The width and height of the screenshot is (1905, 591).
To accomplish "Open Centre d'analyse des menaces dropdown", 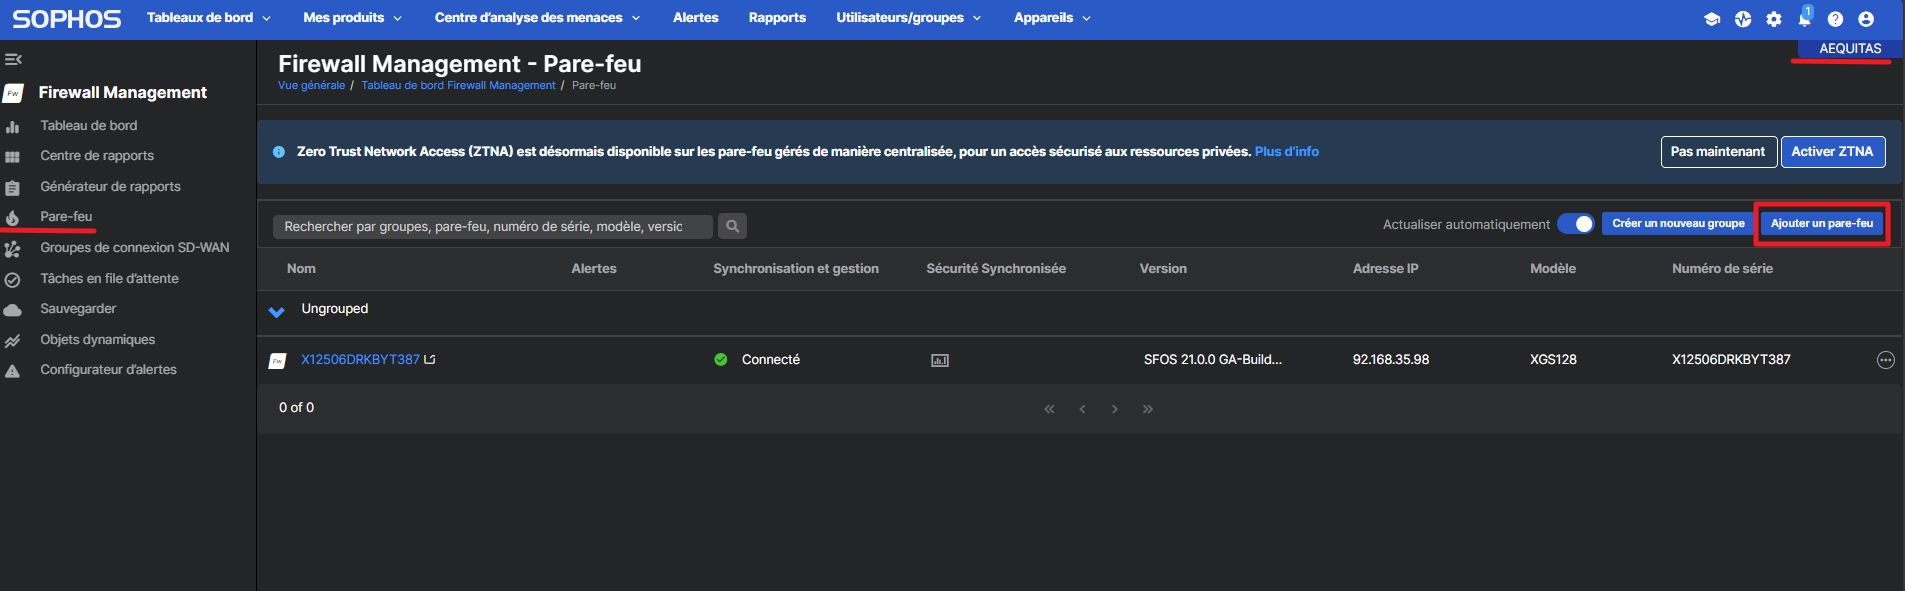I will 537,18.
